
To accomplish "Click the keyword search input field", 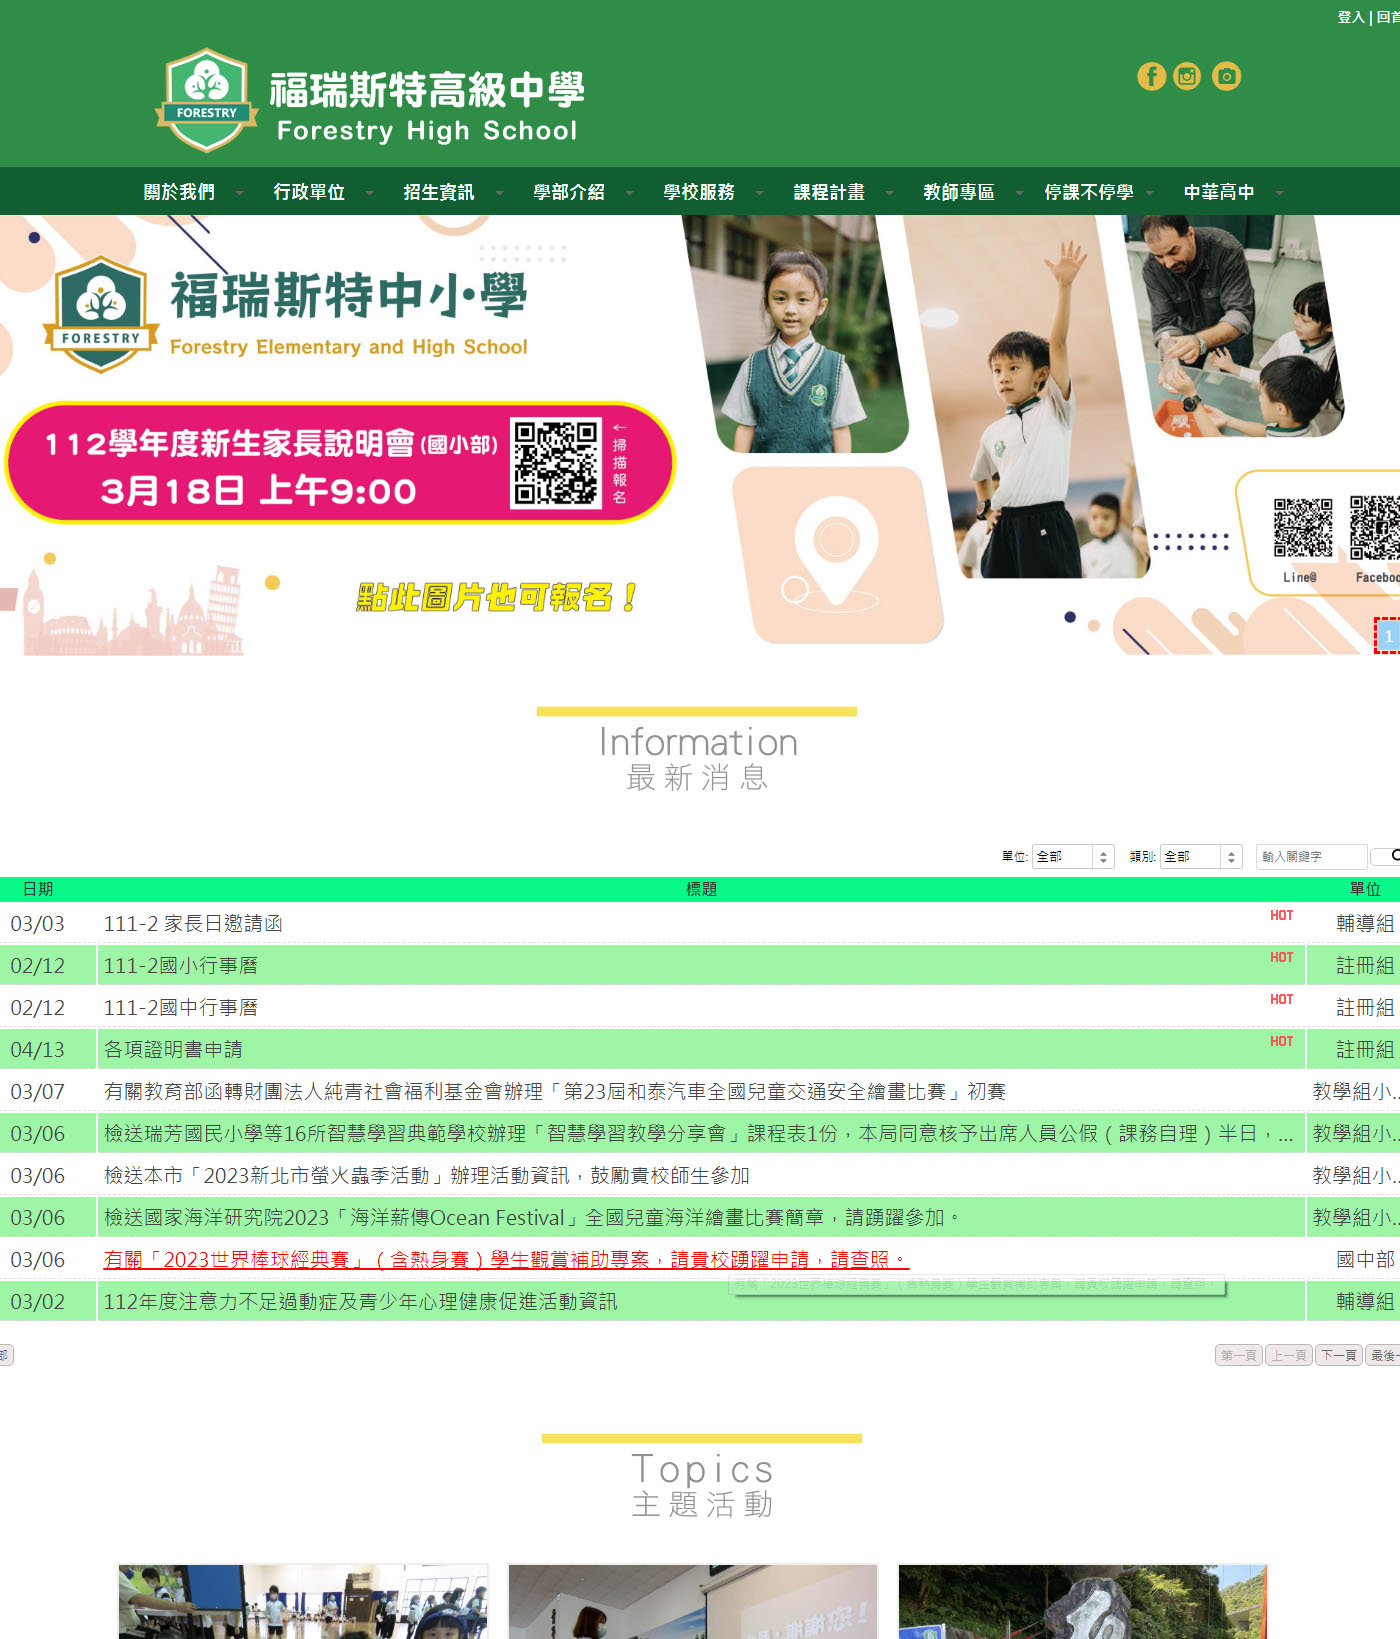I will 1310,857.
